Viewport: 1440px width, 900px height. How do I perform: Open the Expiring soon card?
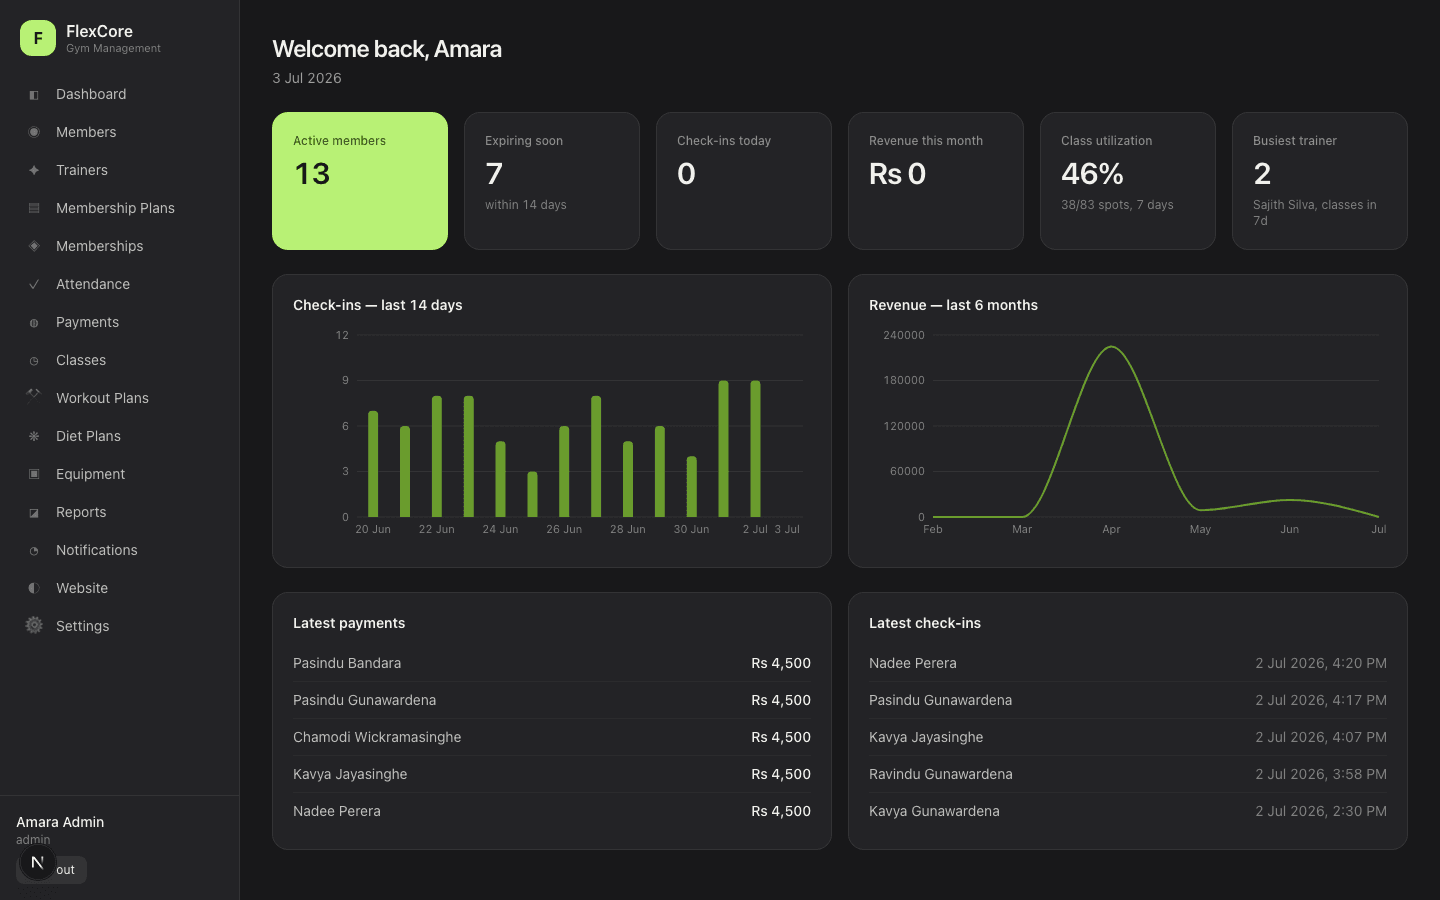tap(552, 181)
